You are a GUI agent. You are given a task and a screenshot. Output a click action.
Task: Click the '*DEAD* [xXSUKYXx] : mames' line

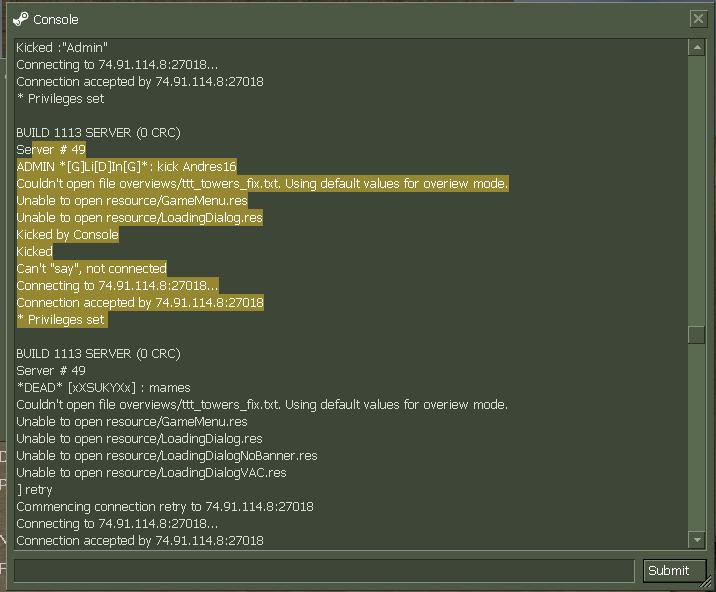click(x=104, y=388)
